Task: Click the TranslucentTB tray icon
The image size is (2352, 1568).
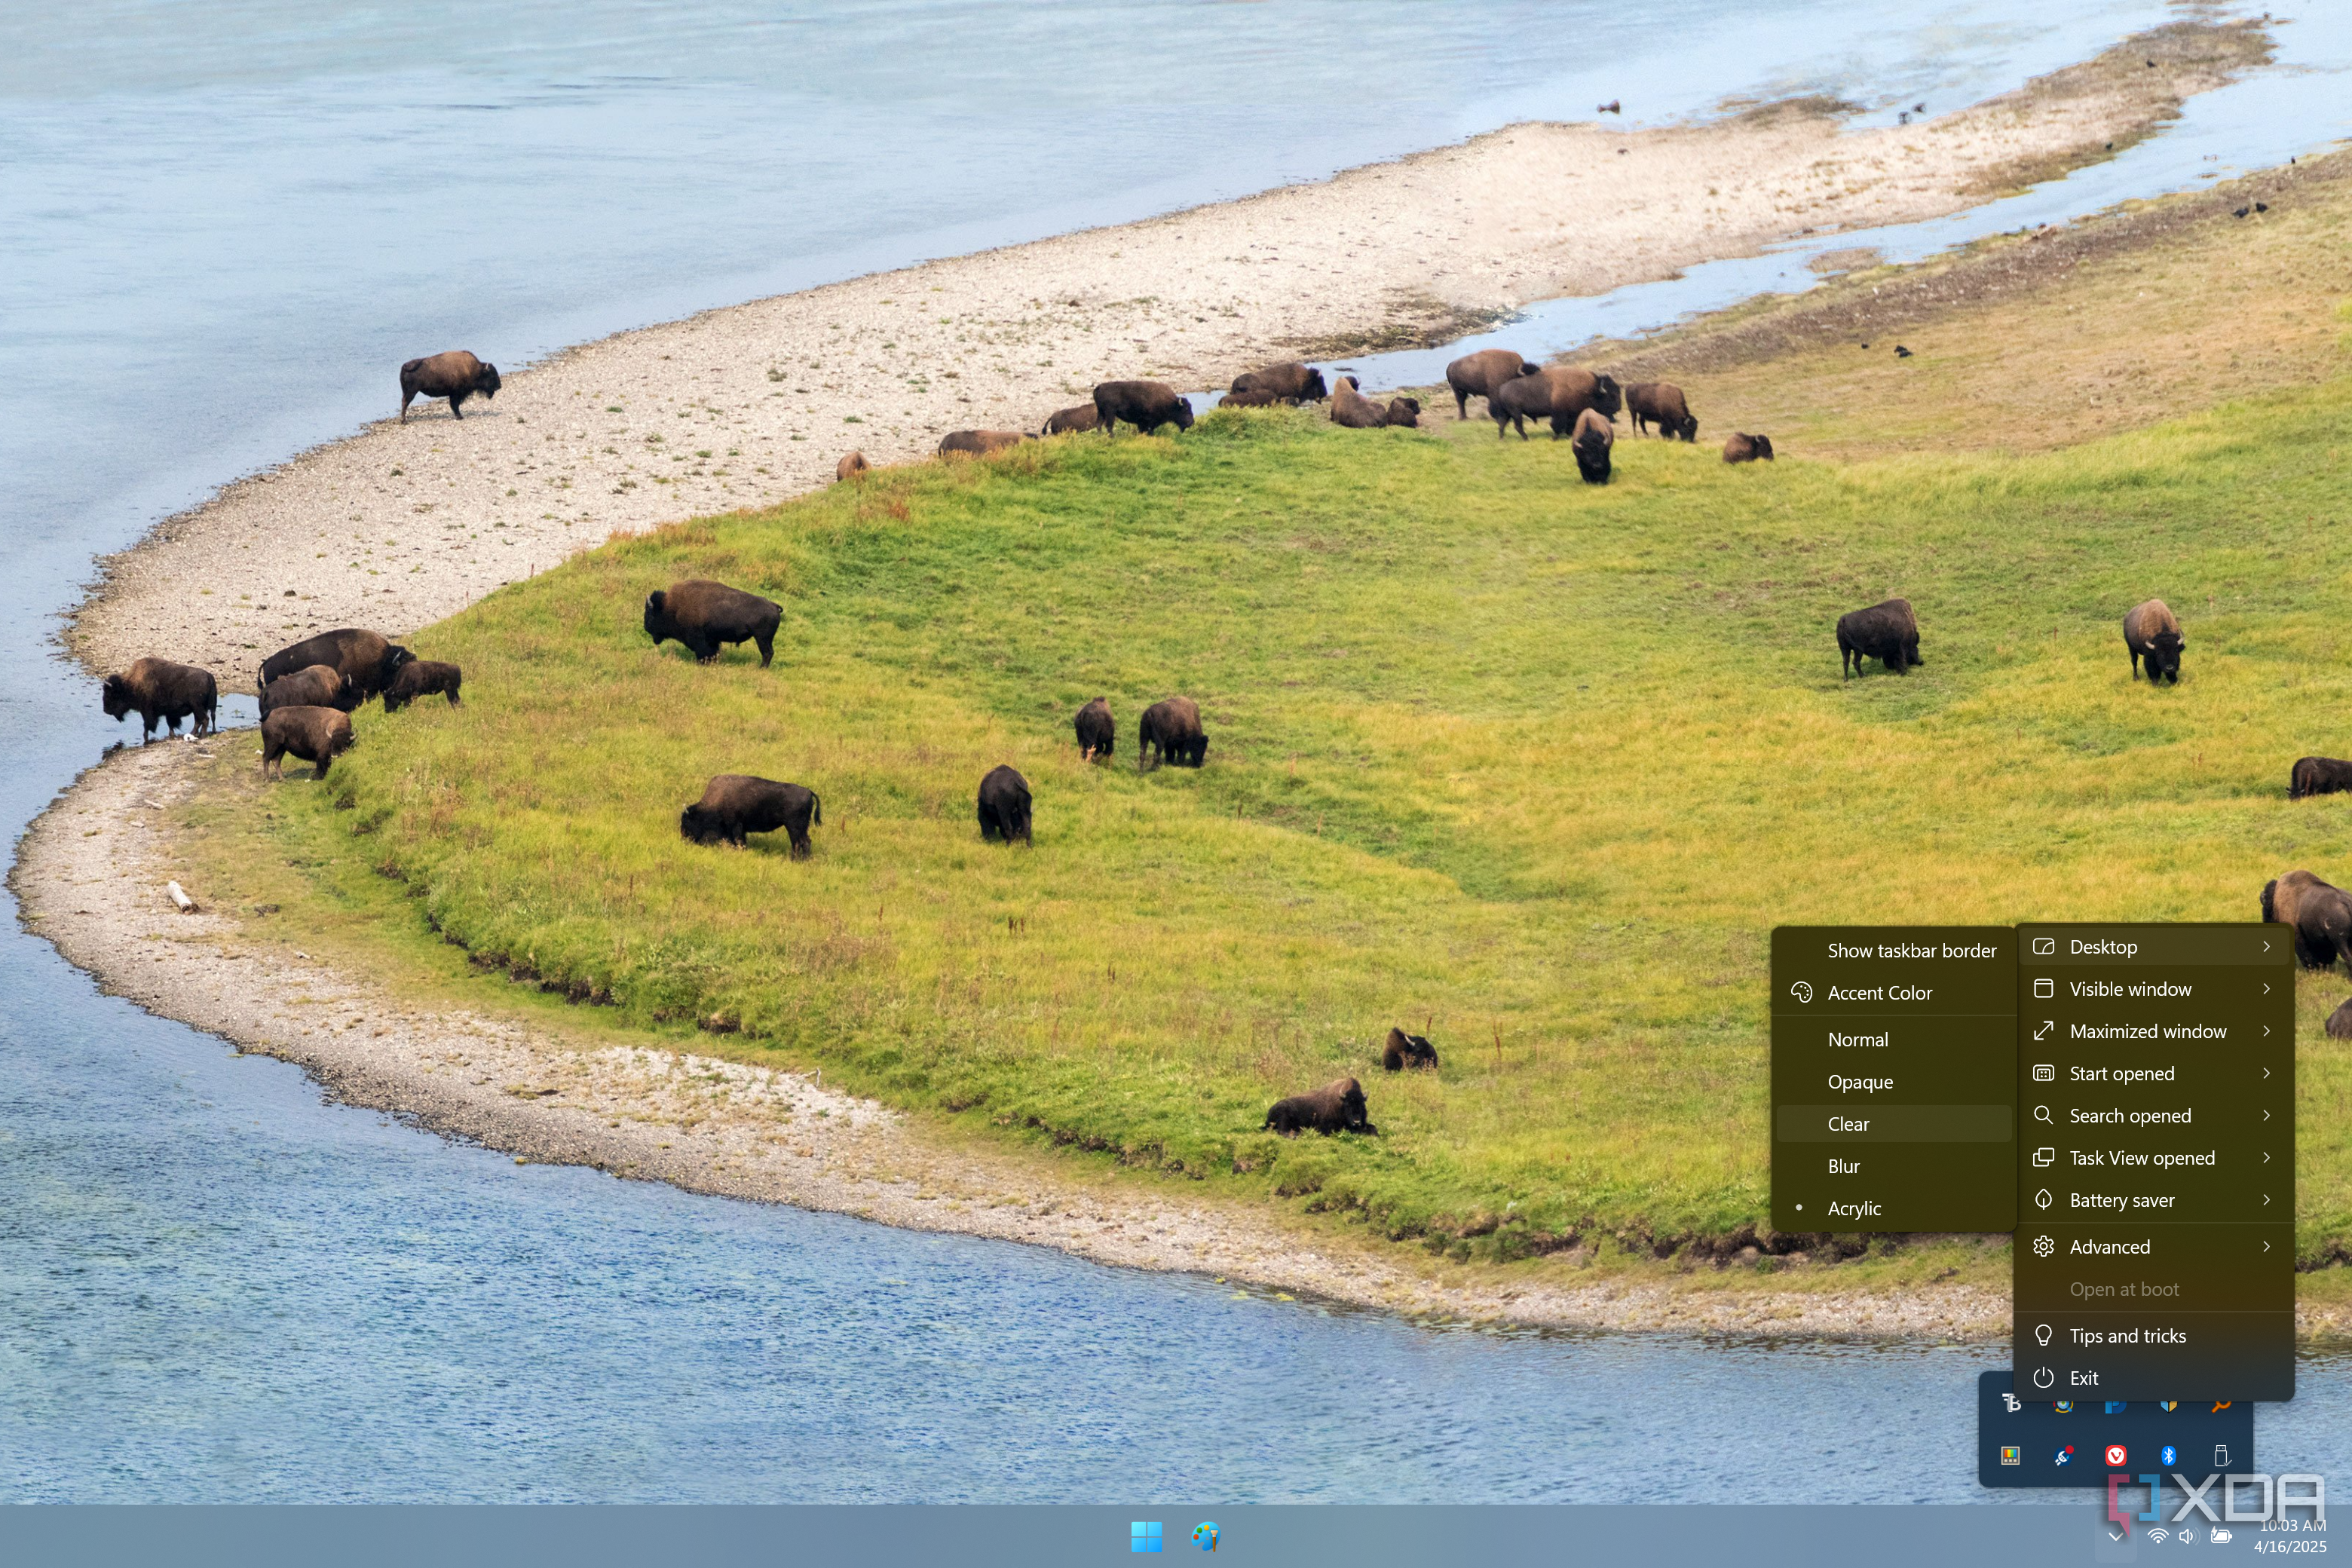Action: [2011, 1404]
